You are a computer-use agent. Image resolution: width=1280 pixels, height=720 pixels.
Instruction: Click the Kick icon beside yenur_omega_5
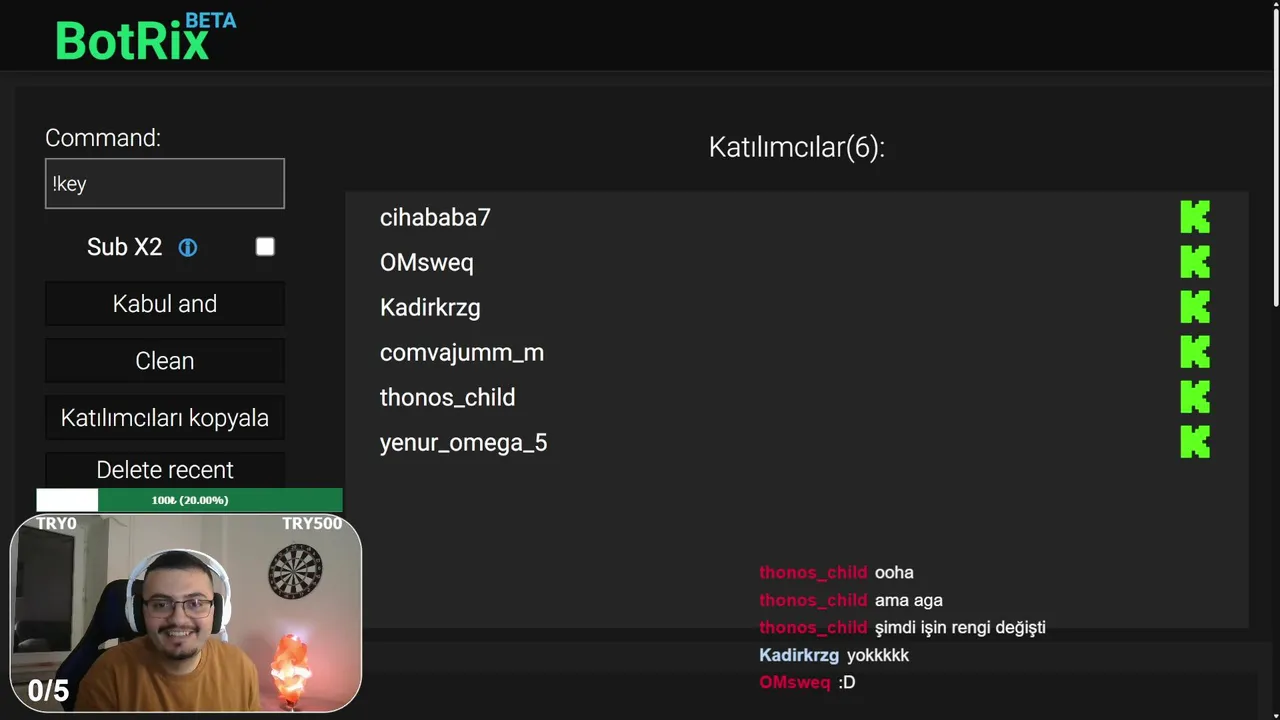pyautogui.click(x=1195, y=442)
